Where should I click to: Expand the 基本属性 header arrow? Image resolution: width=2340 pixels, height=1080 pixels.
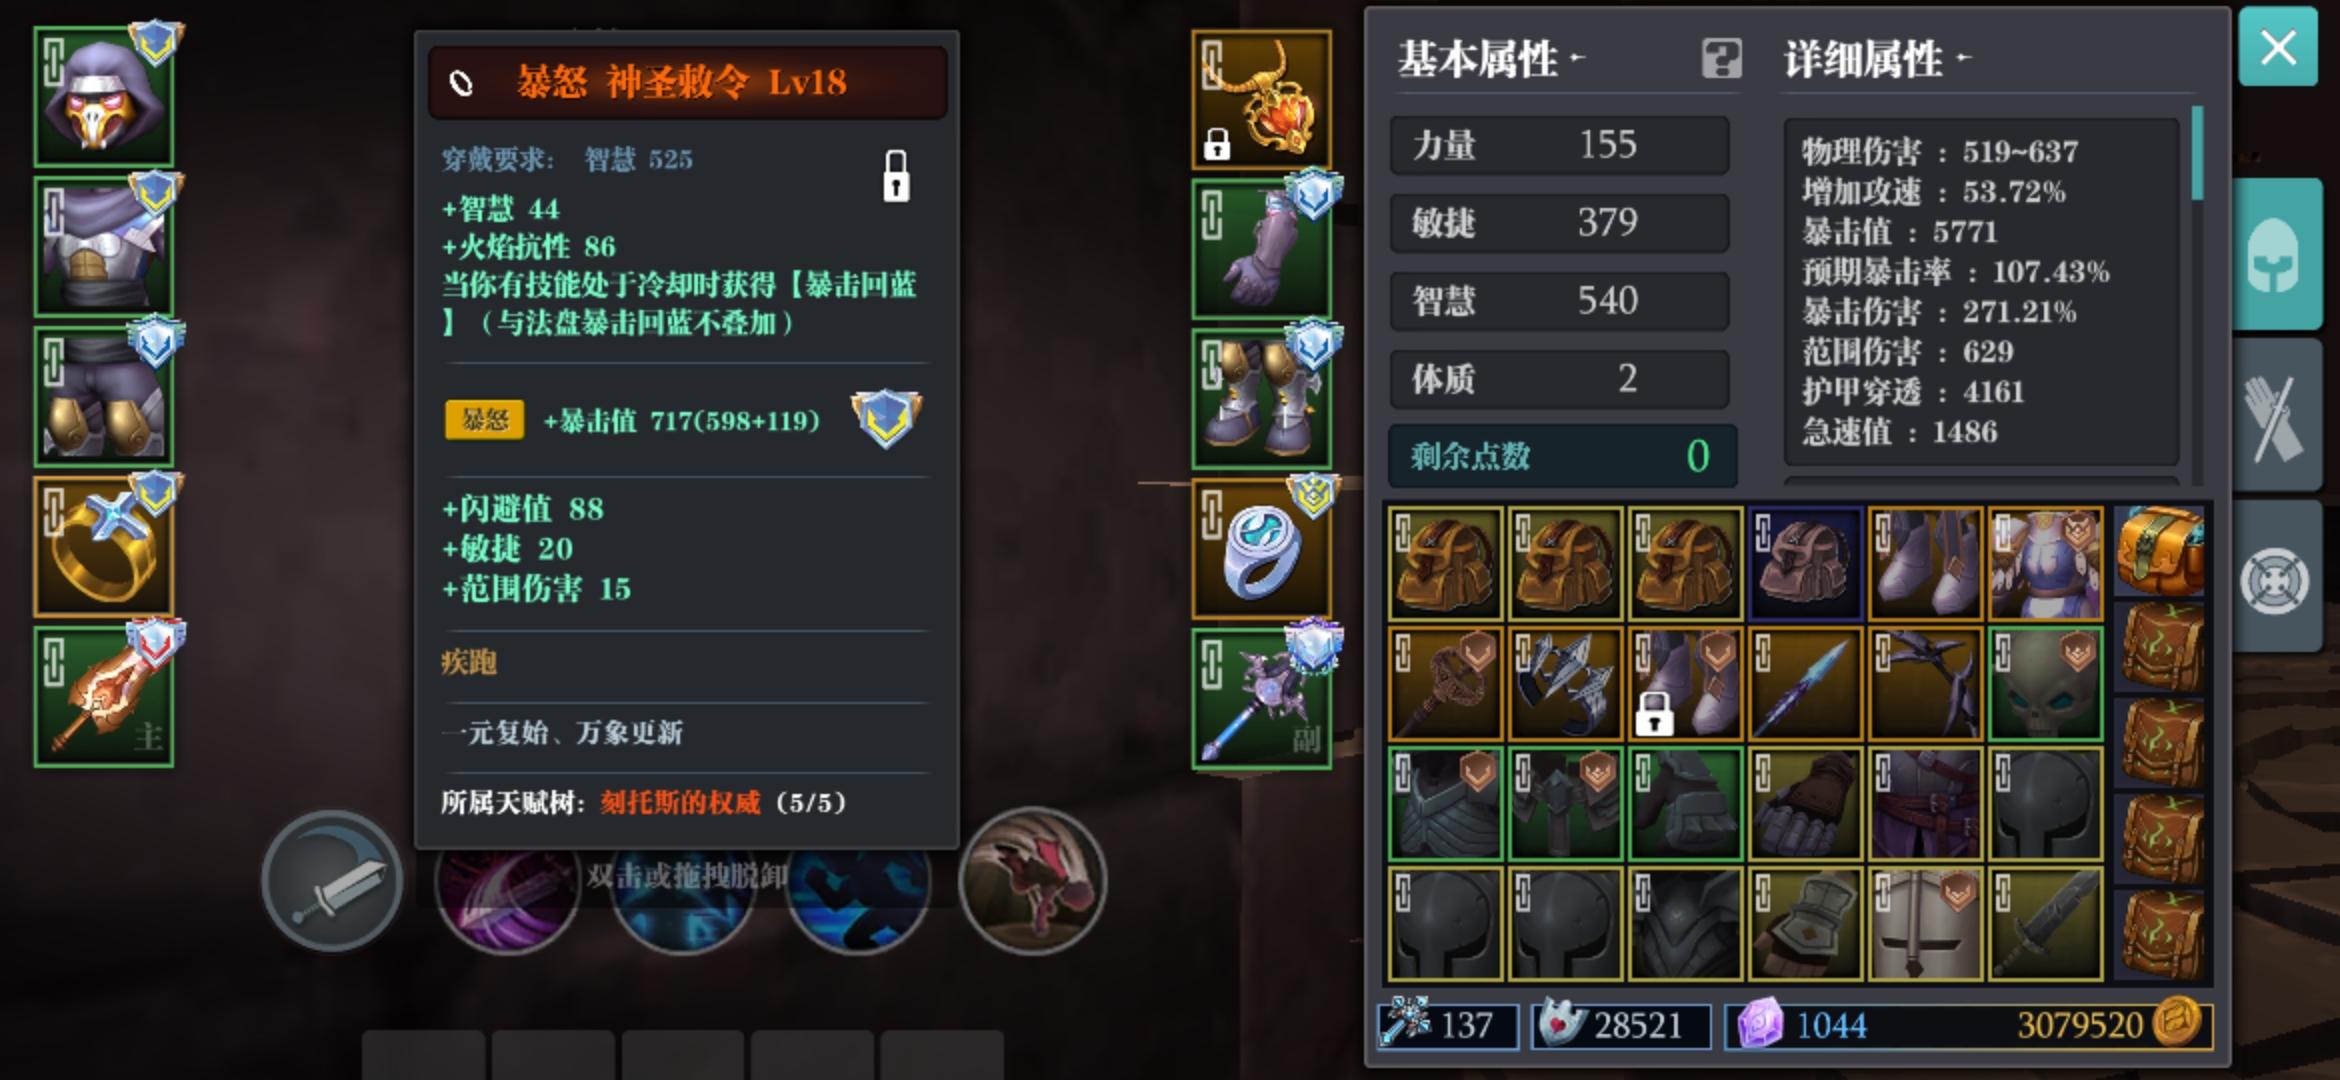(x=1578, y=58)
